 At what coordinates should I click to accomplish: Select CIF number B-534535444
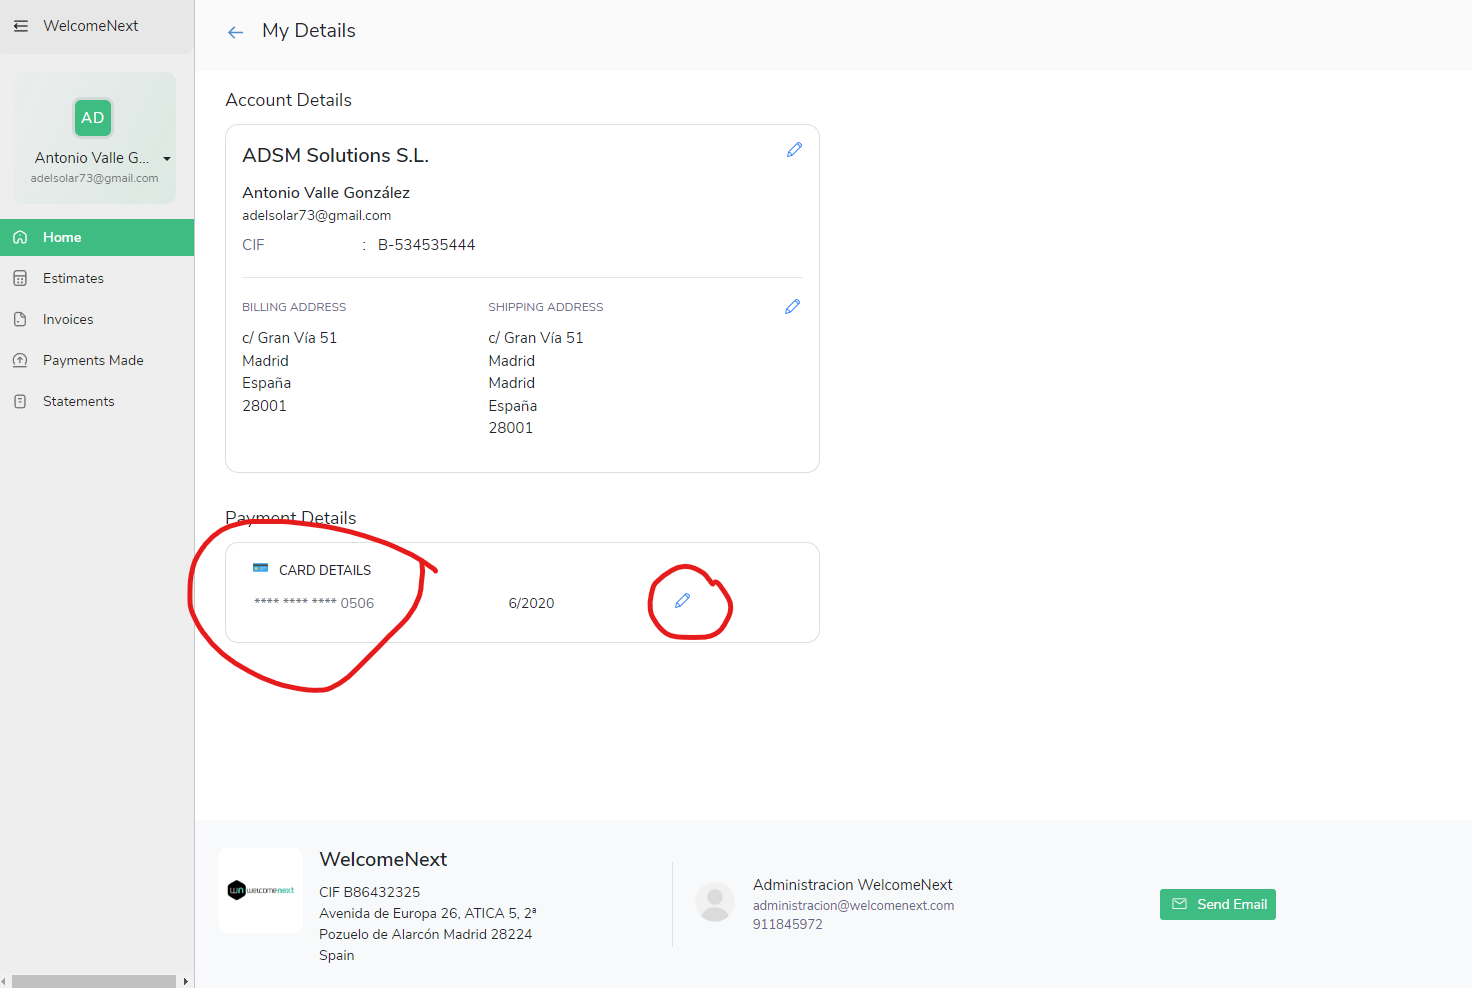(x=426, y=245)
